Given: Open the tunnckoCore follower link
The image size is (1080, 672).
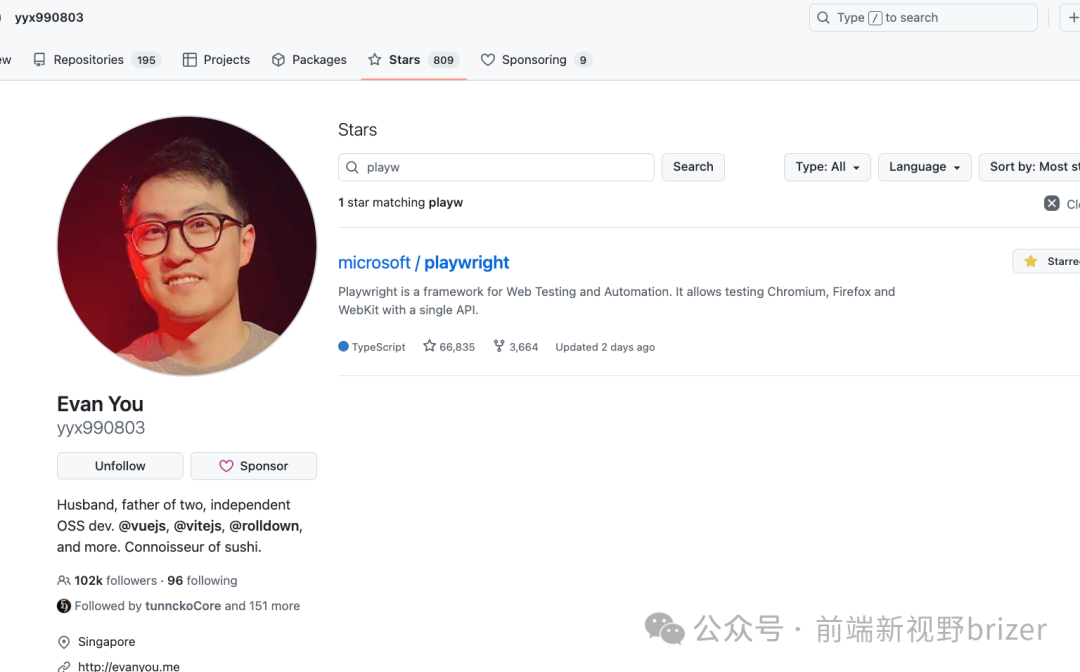Looking at the screenshot, I should 183,606.
